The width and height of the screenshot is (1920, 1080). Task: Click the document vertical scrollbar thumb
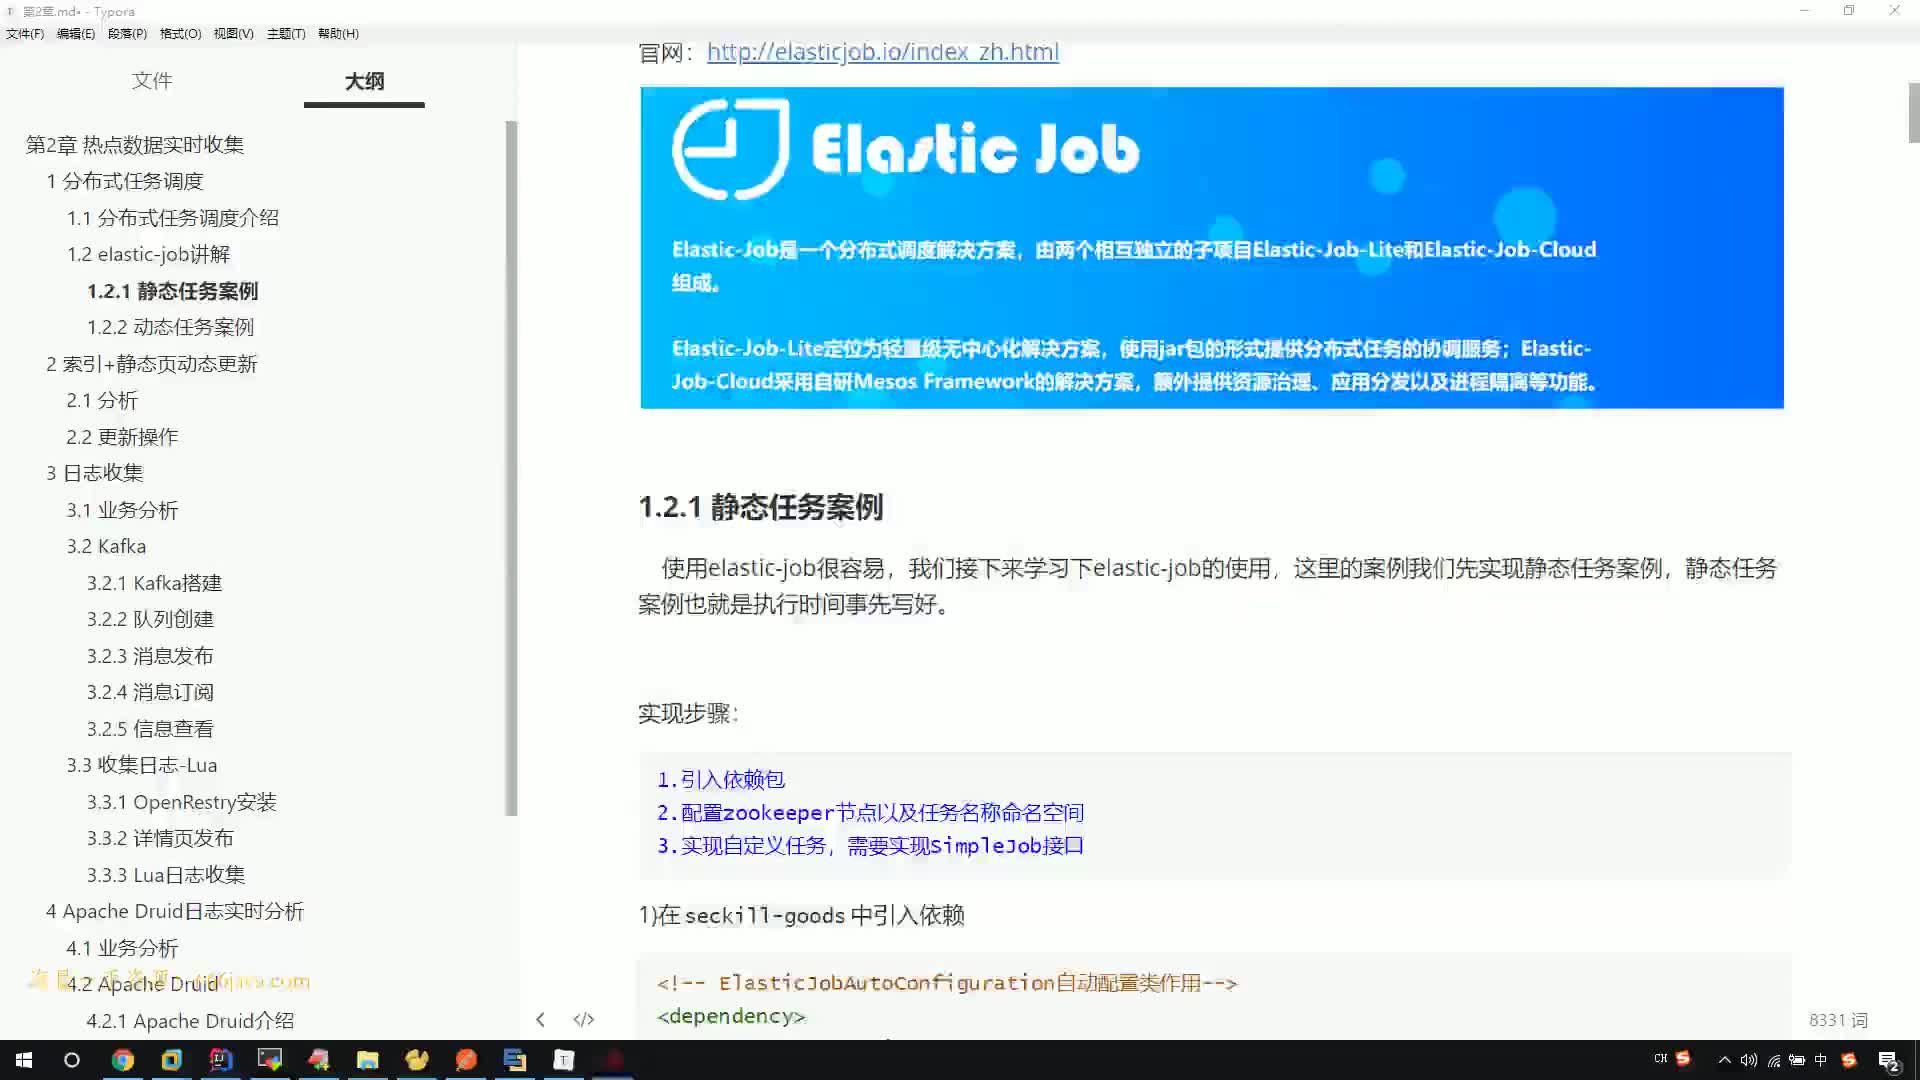(x=1913, y=113)
